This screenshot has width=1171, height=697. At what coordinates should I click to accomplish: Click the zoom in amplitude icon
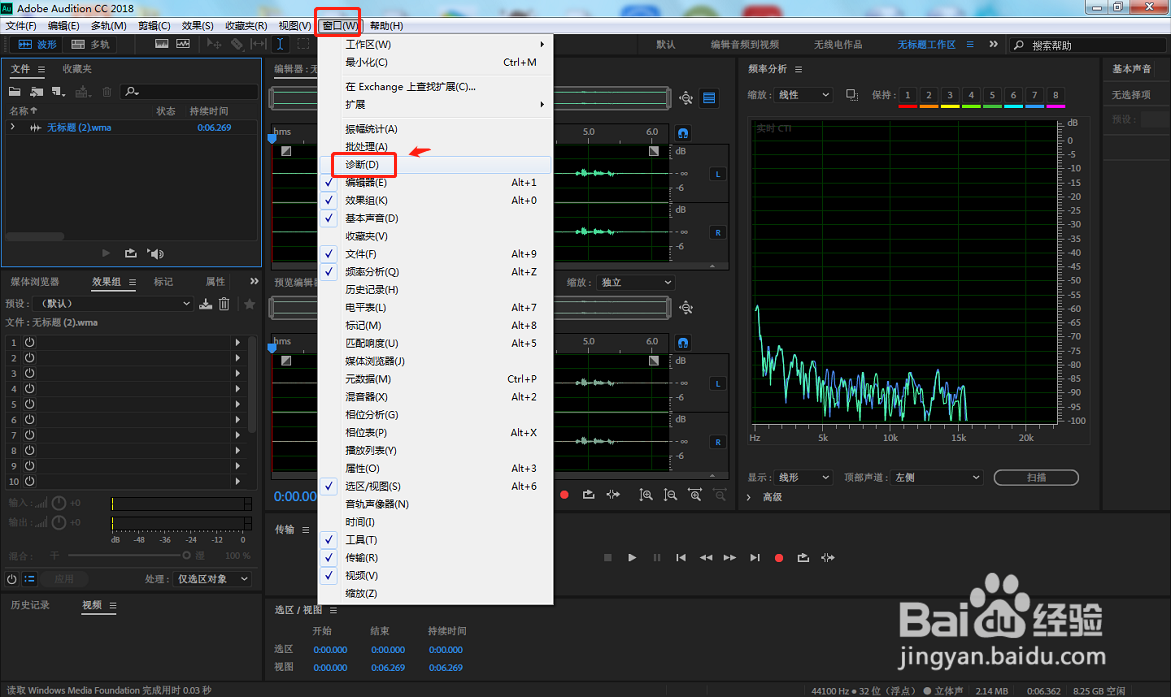point(646,495)
